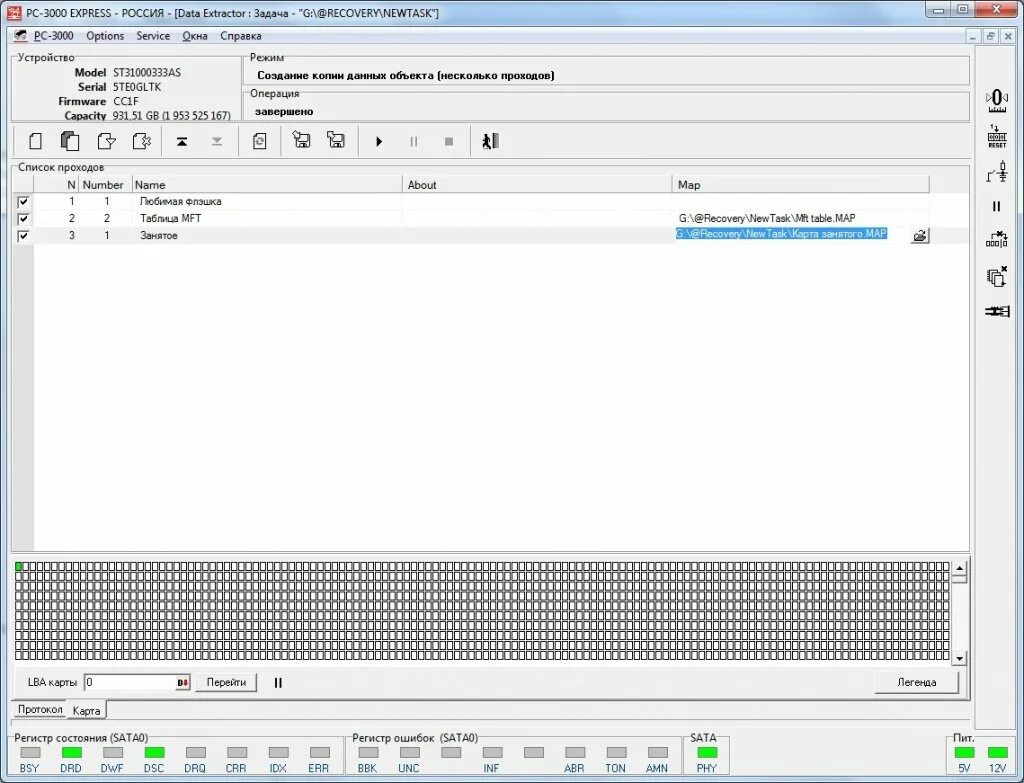Screen dimensions: 1024x783
Task: Open the PC-3000 menu
Action: point(54,36)
